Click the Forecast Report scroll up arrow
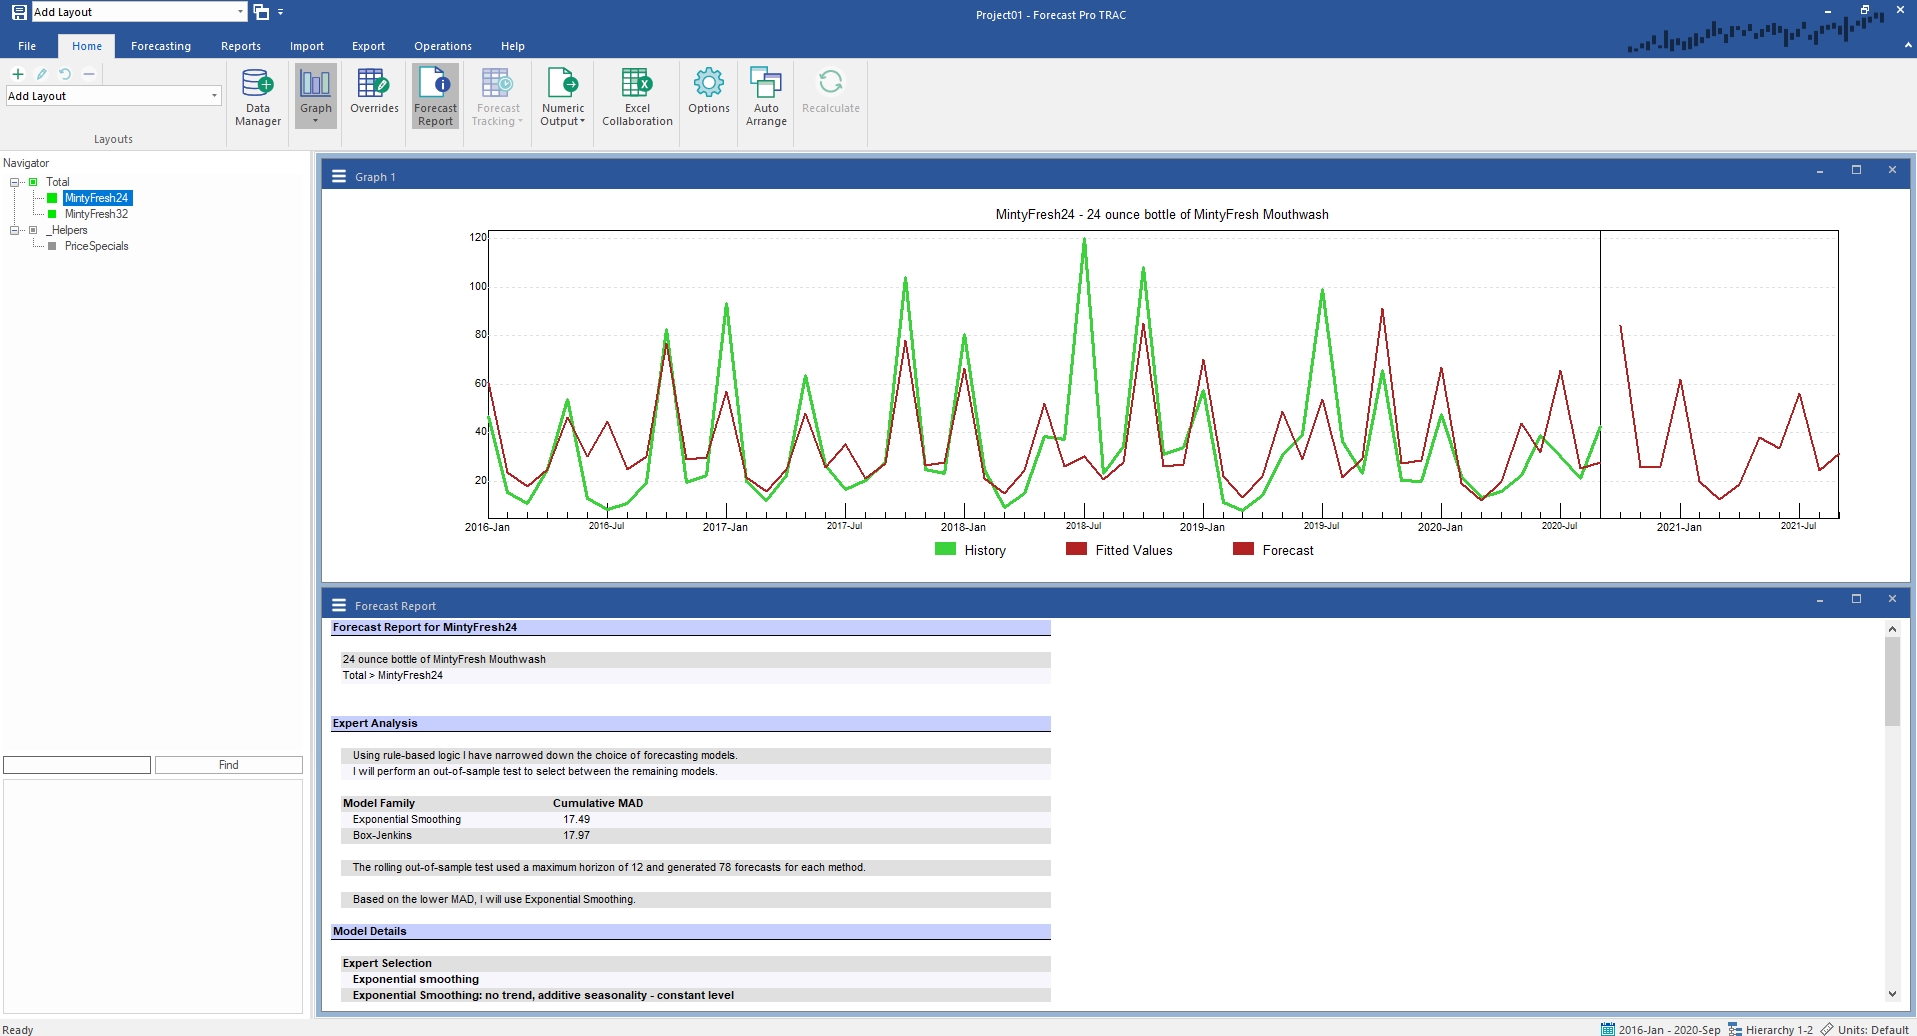Screen dimensions: 1917x1036 coord(1892,629)
